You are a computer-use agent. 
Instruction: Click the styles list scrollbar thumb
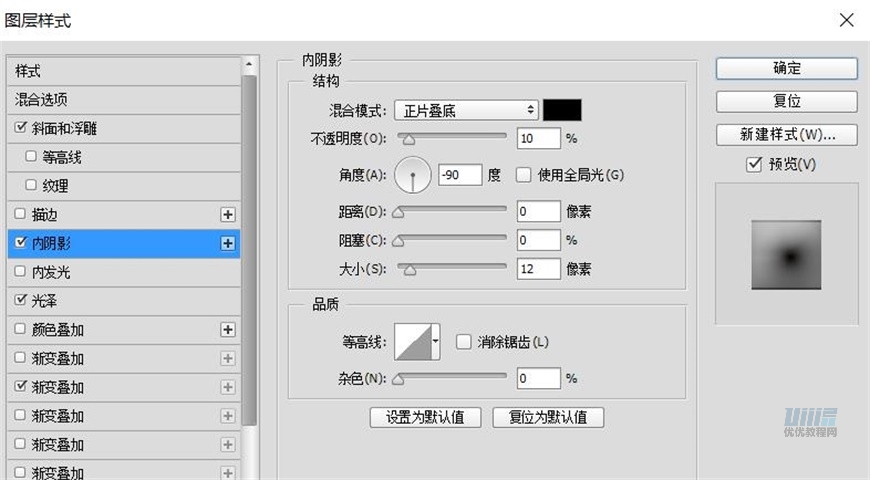[x=250, y=250]
